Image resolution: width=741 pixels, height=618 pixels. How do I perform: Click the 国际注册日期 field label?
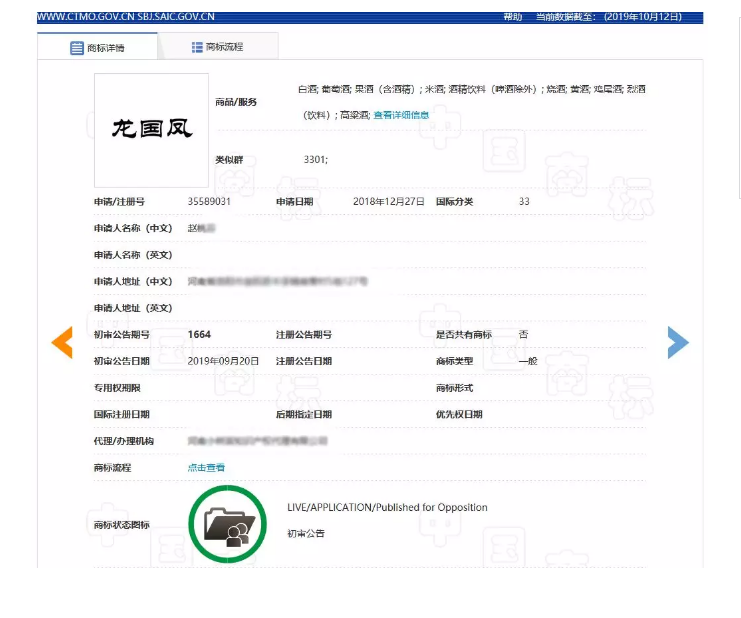coord(121,414)
